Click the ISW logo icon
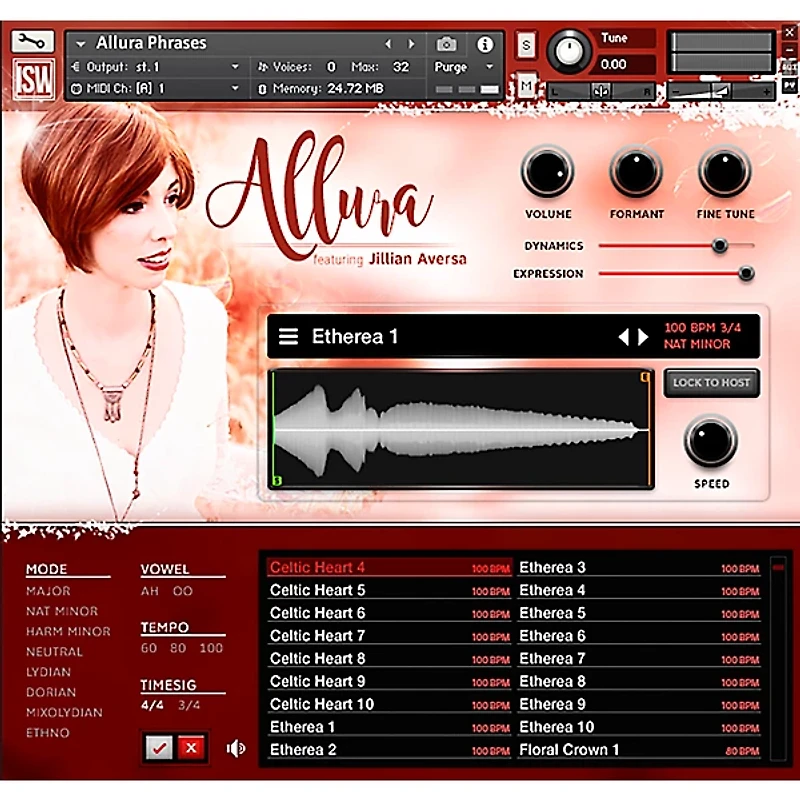This screenshot has height=800, width=800. [x=33, y=79]
